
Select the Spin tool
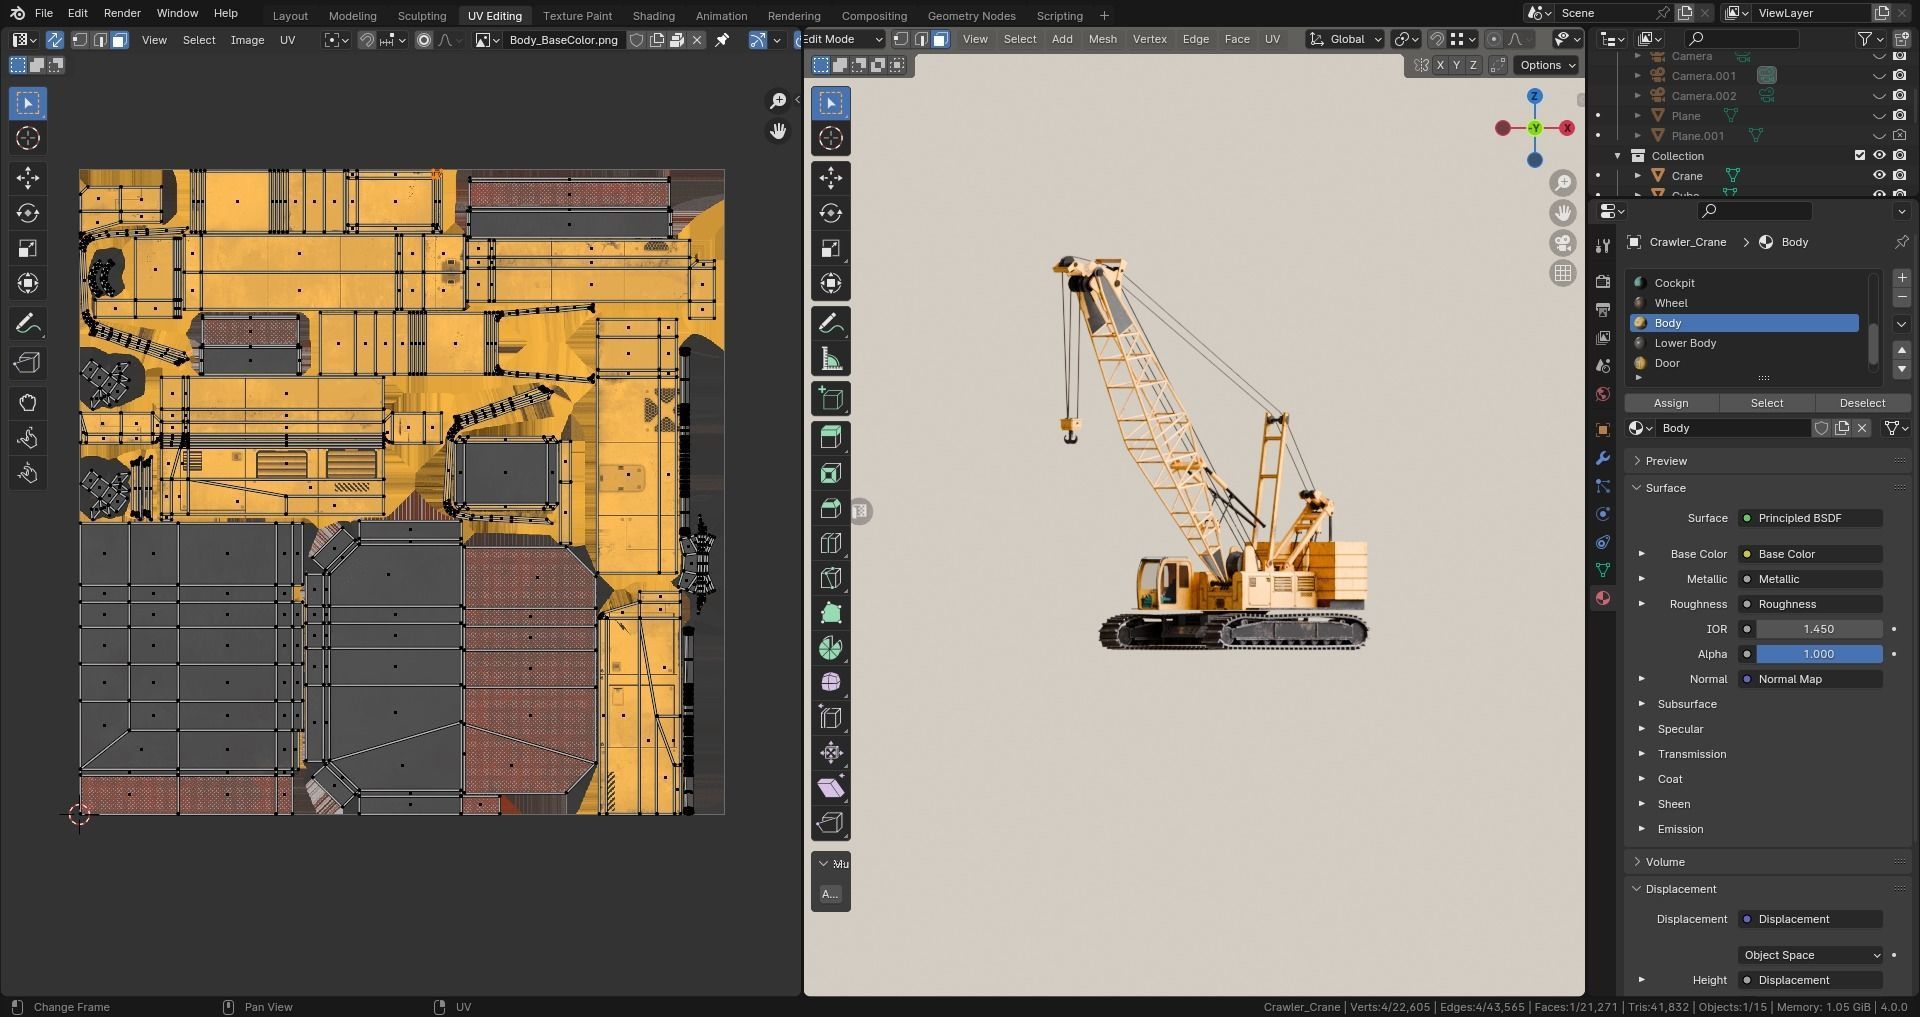click(831, 648)
